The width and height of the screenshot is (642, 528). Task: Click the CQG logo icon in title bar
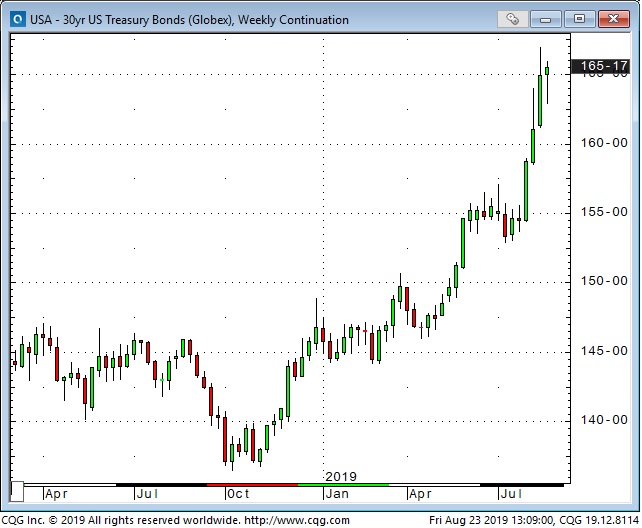[x=18, y=19]
